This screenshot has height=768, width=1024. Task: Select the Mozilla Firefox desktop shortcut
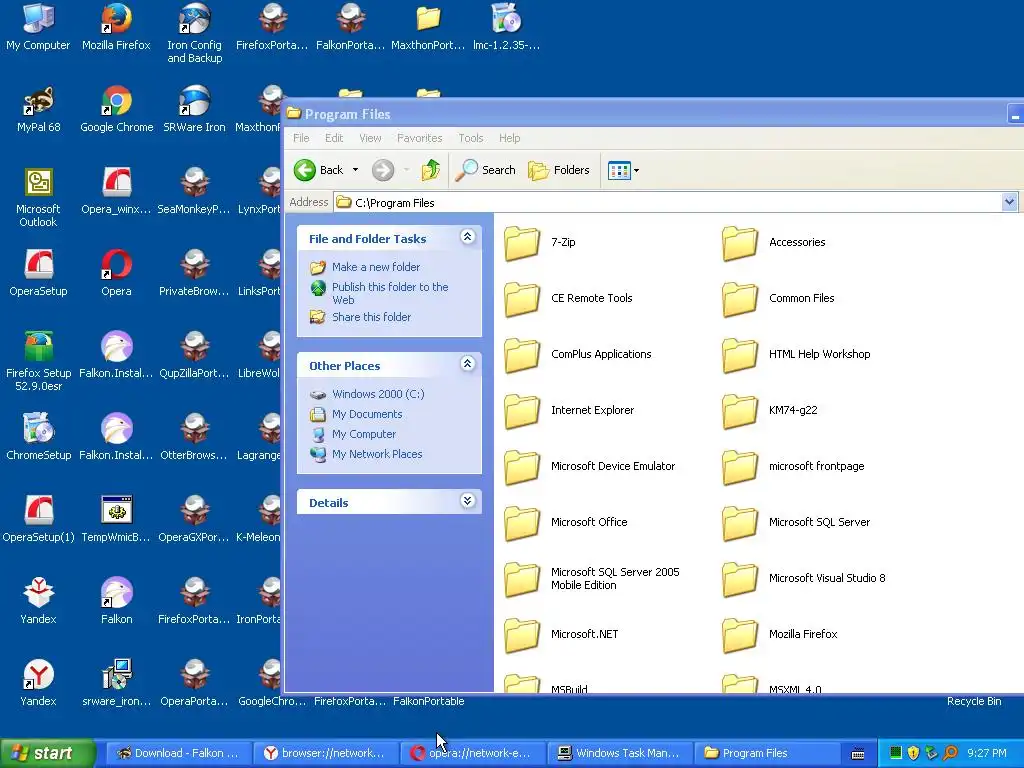click(x=116, y=26)
